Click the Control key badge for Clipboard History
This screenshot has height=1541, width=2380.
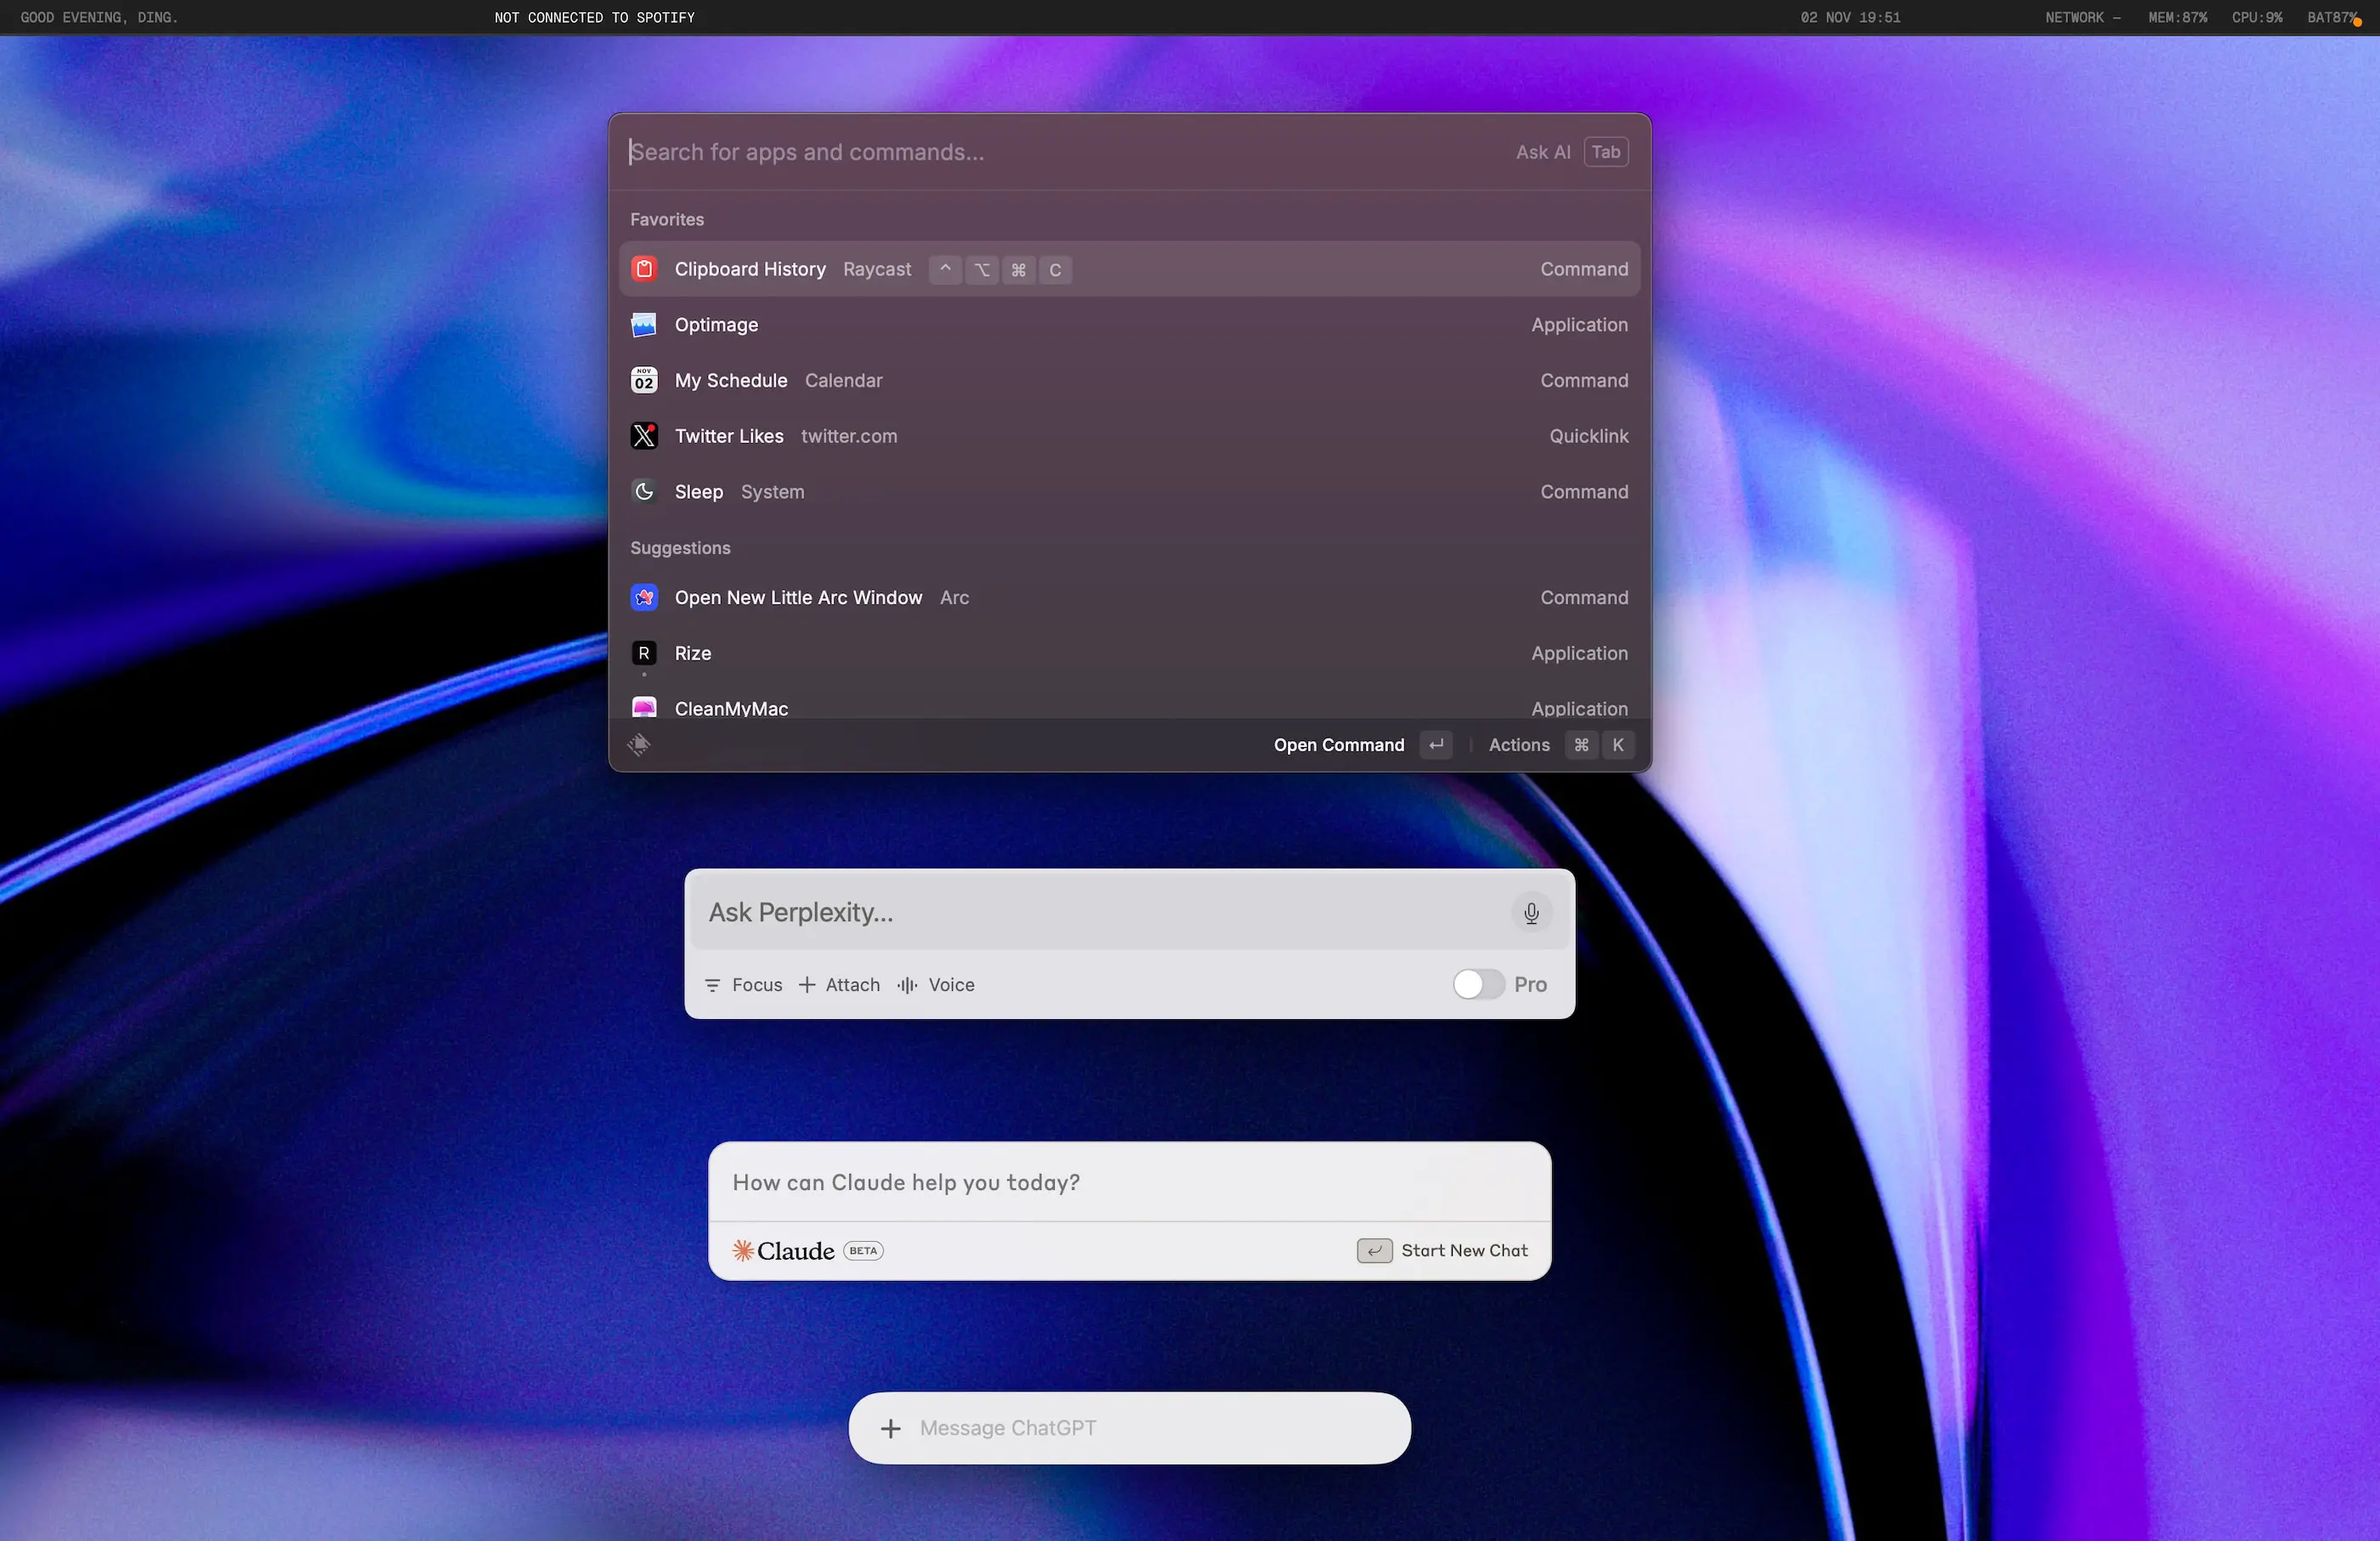[945, 270]
